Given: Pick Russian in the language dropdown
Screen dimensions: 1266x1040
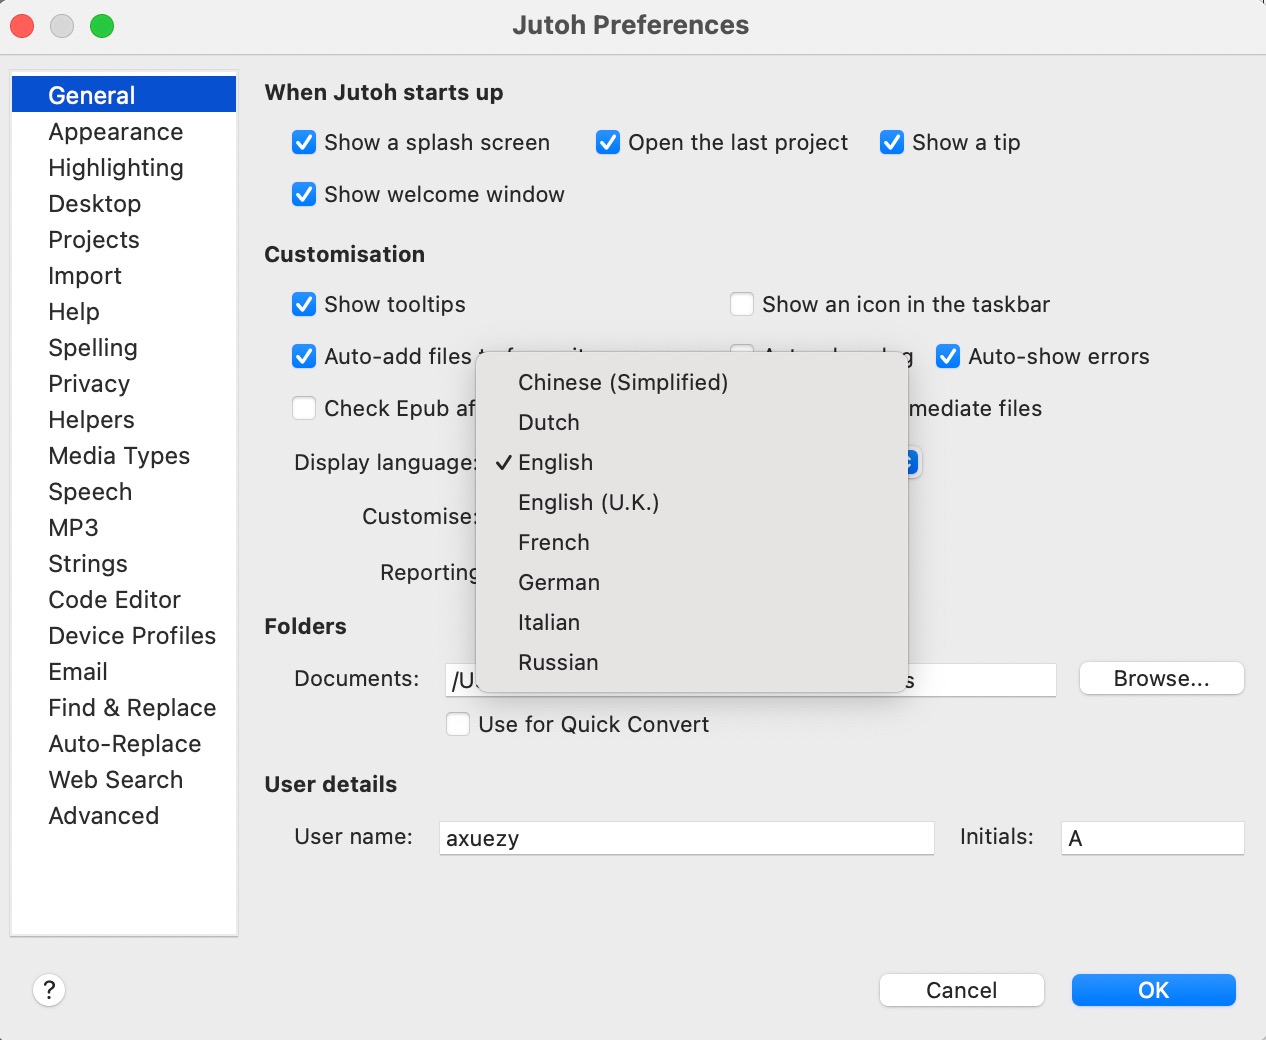Looking at the screenshot, I should (558, 663).
